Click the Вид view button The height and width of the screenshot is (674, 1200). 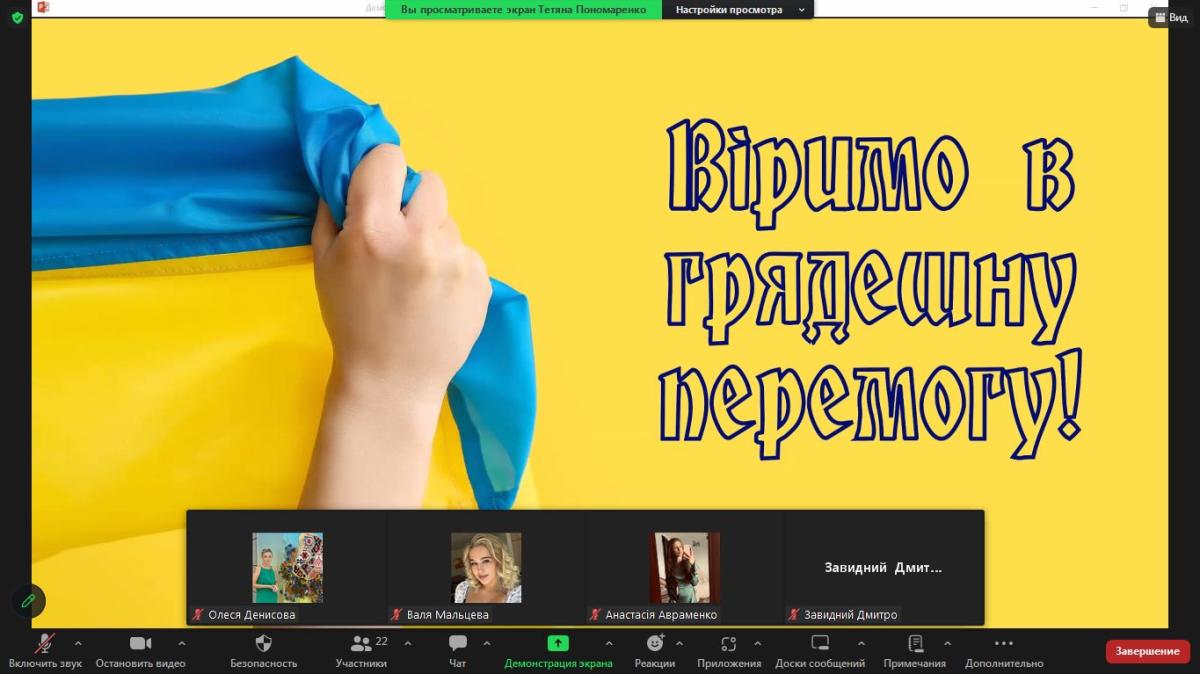(1173, 17)
